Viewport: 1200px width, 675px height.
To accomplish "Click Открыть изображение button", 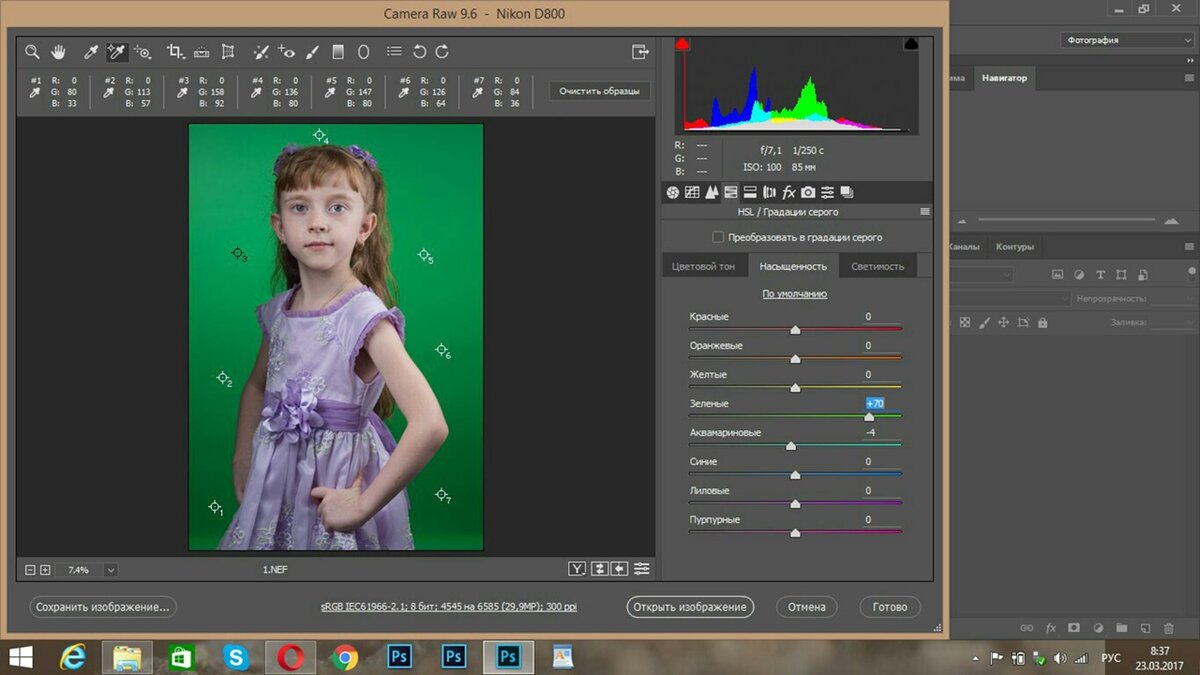I will click(x=690, y=607).
